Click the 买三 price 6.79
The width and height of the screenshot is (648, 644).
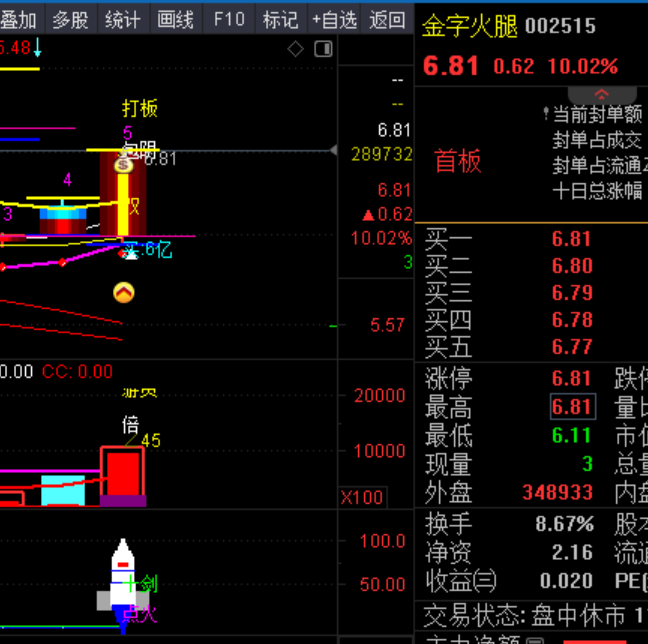(x=572, y=293)
